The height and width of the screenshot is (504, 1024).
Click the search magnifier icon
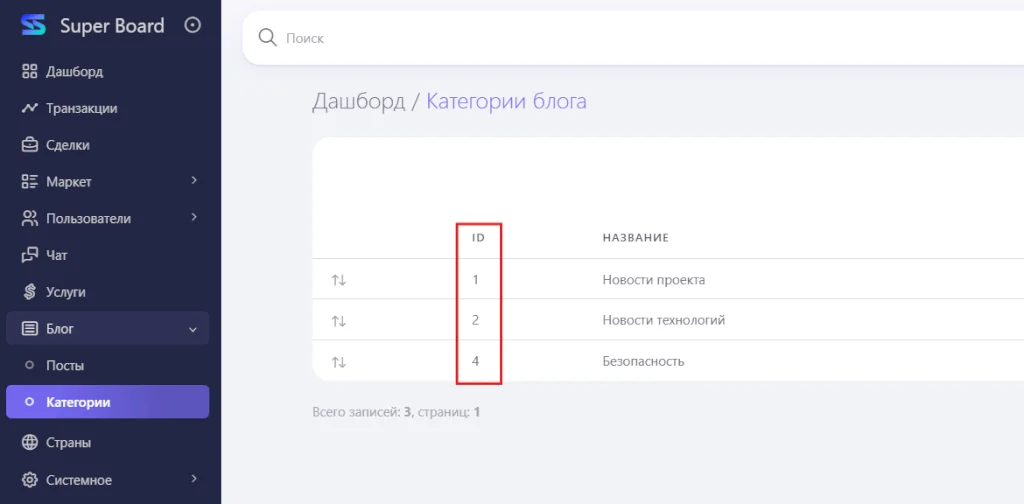(267, 38)
